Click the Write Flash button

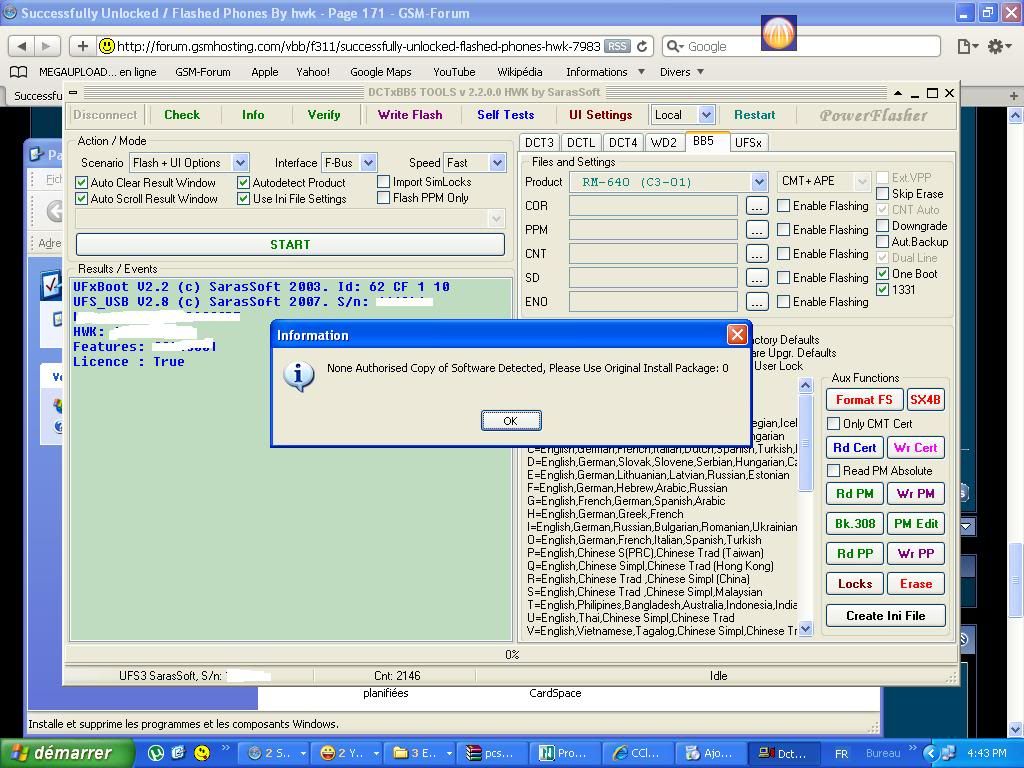click(x=410, y=115)
